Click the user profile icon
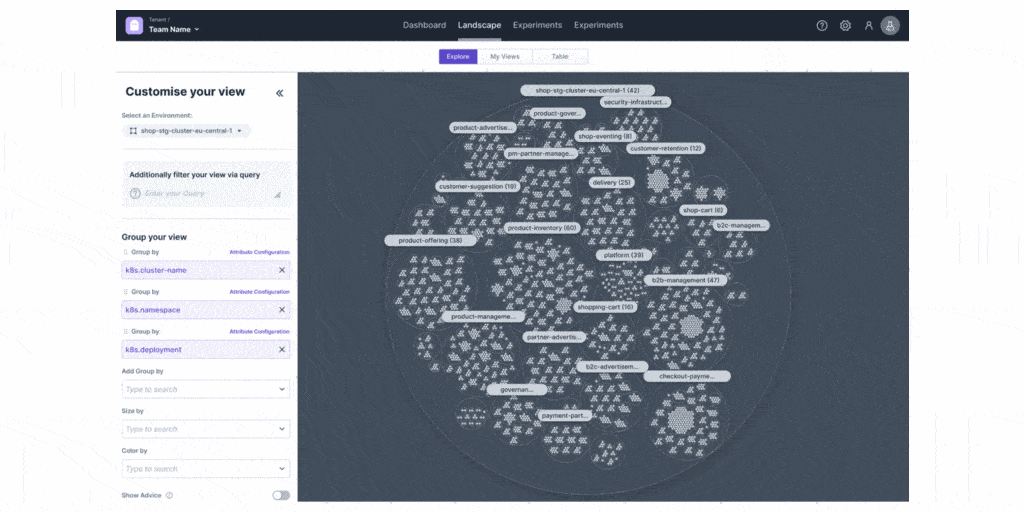The width and height of the screenshot is (1024, 512). 868,26
